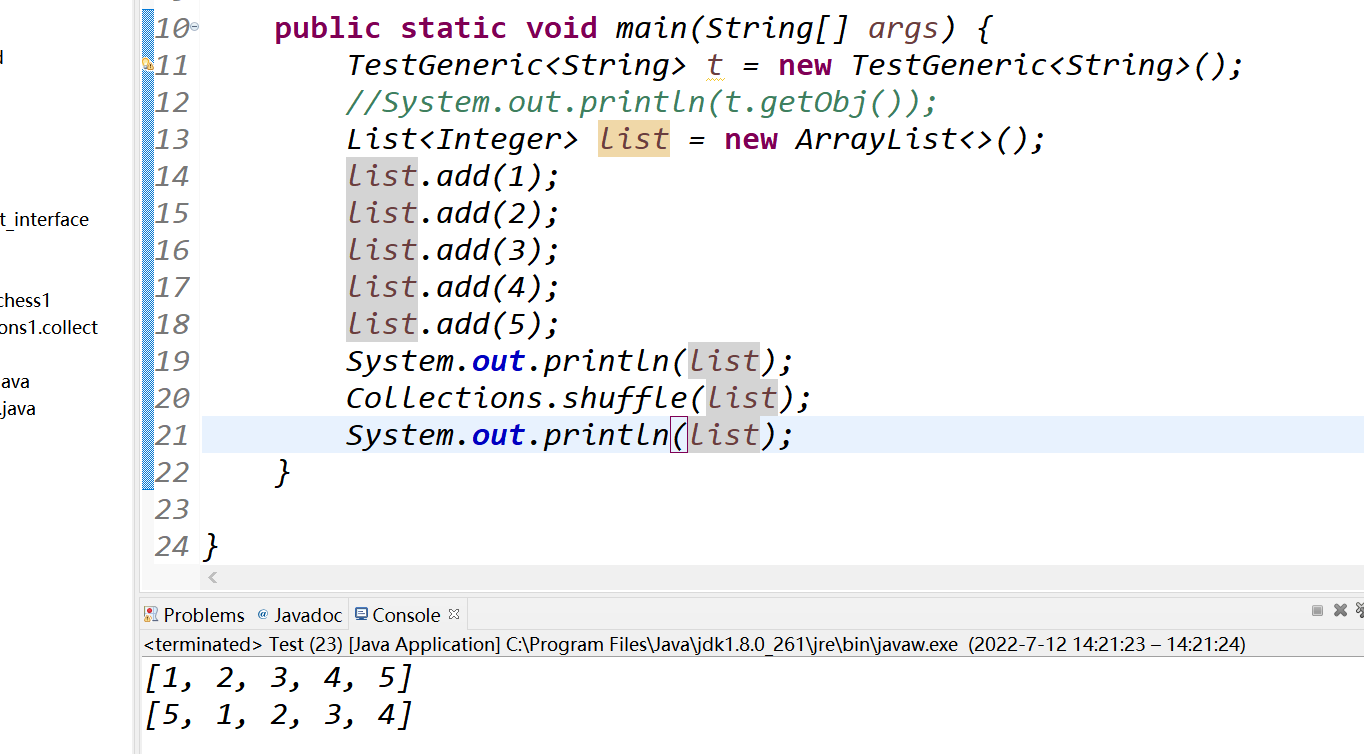Screen dimensions: 1364x754
Task: Click line number 13 in the gutter
Action: (x=172, y=139)
